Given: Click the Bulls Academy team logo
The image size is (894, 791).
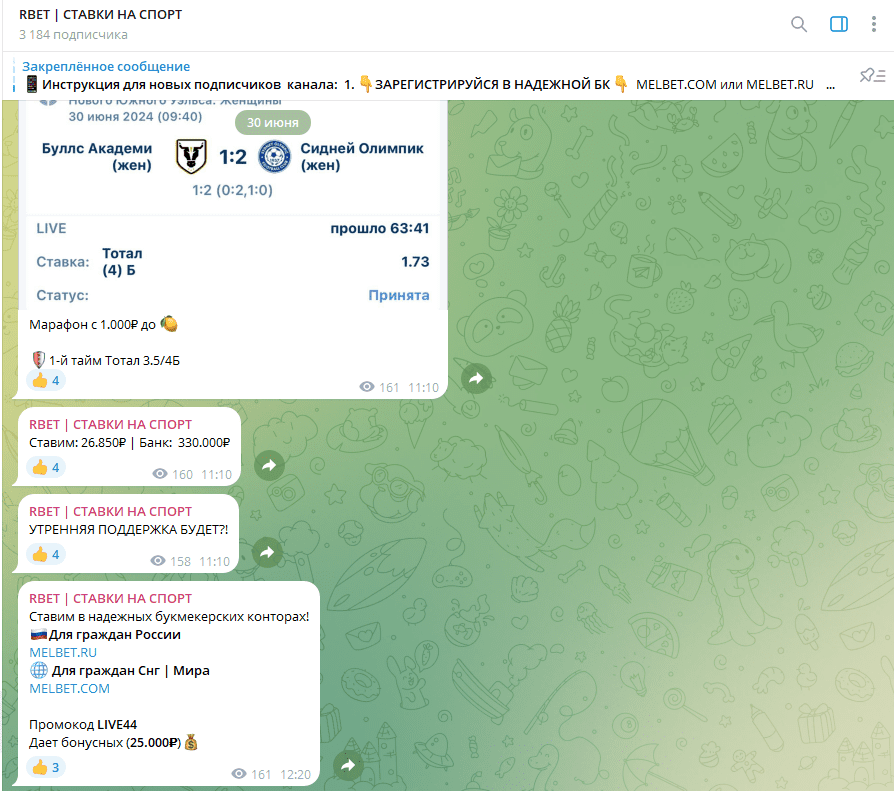Looking at the screenshot, I should (191, 156).
